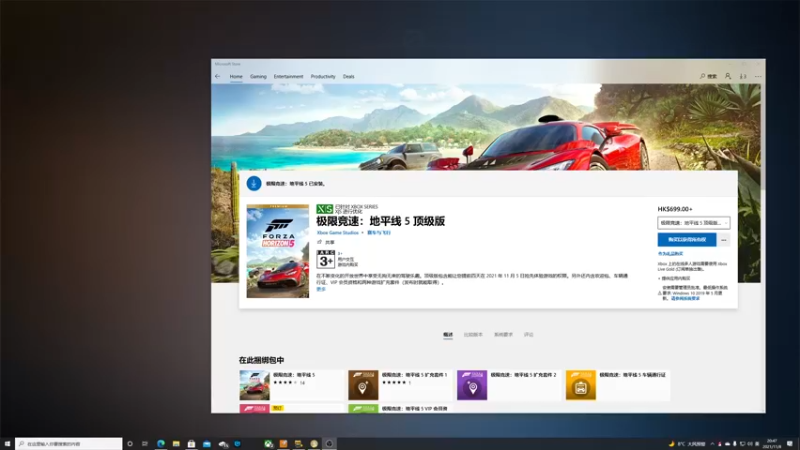
Task: Open the racing and flying category link
Action: click(x=379, y=233)
